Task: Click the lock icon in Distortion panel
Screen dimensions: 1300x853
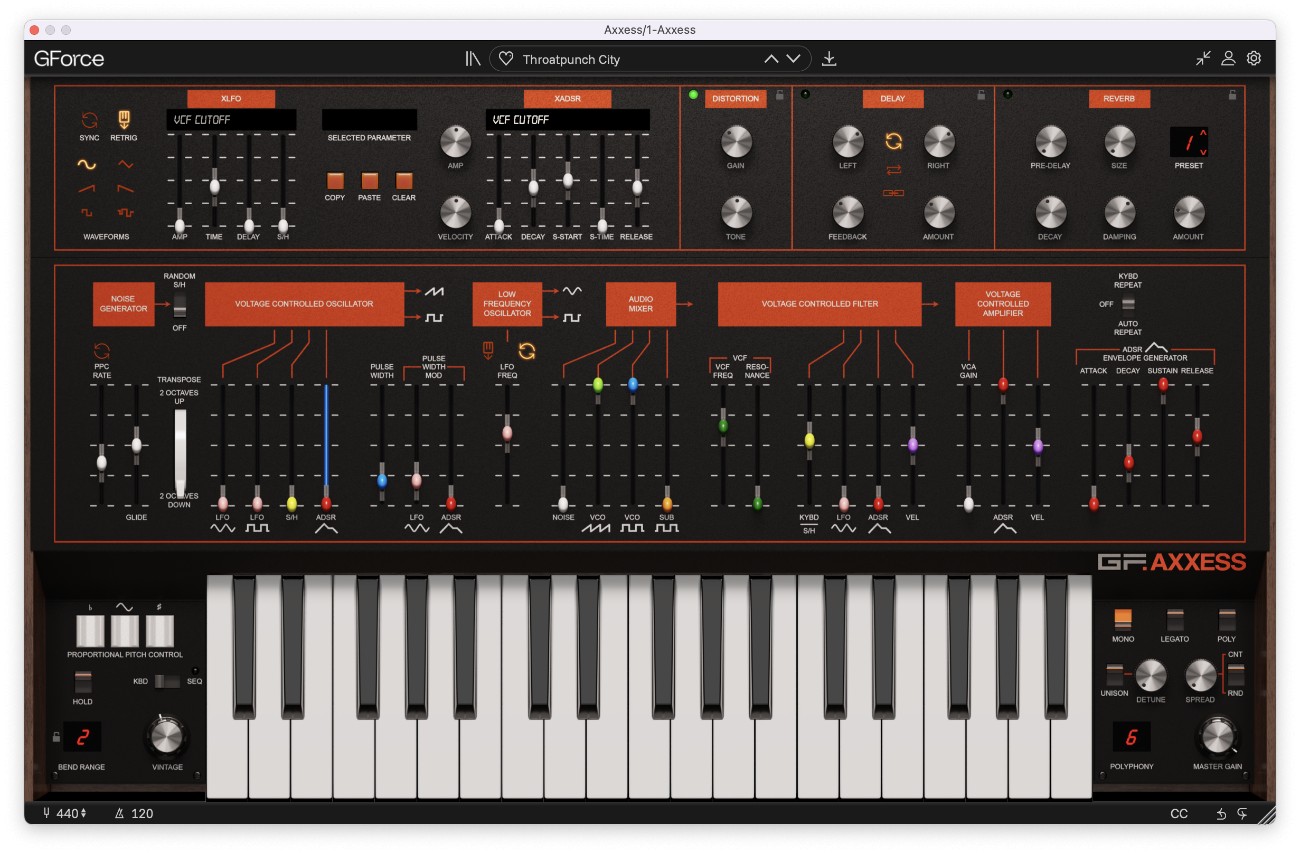Action: (780, 95)
